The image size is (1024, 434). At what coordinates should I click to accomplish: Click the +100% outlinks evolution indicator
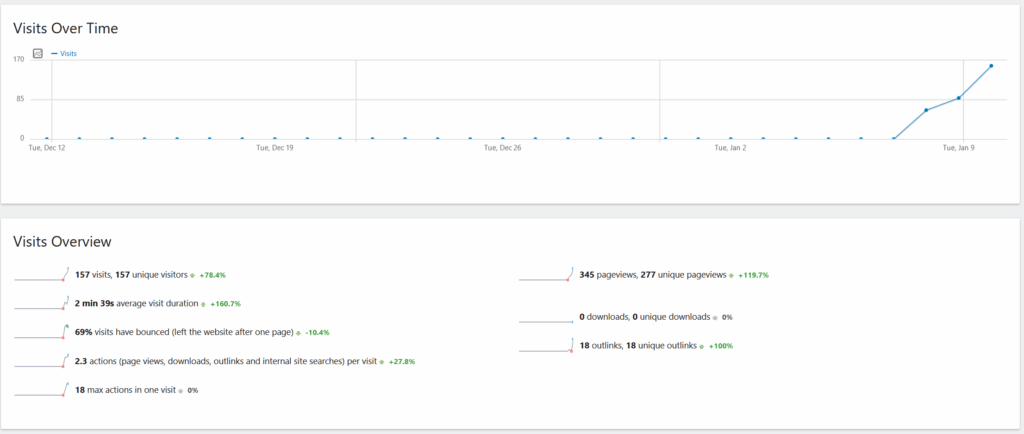(720, 346)
